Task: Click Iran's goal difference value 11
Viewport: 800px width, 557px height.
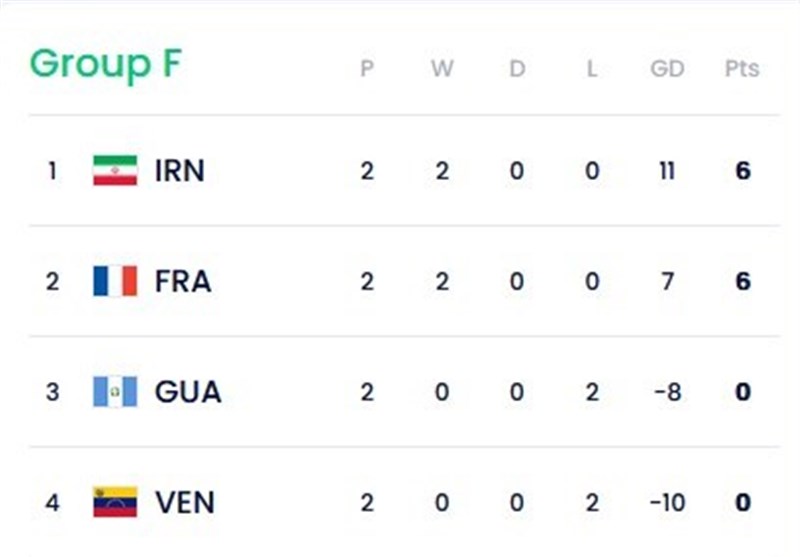Action: pos(667,171)
